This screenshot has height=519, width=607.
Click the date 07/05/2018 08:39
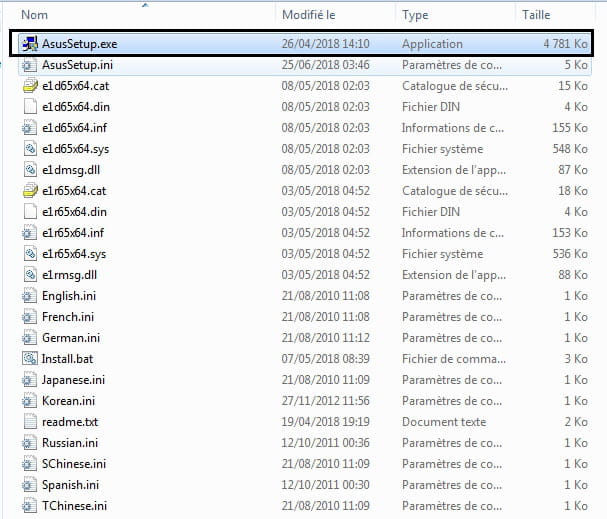point(326,359)
